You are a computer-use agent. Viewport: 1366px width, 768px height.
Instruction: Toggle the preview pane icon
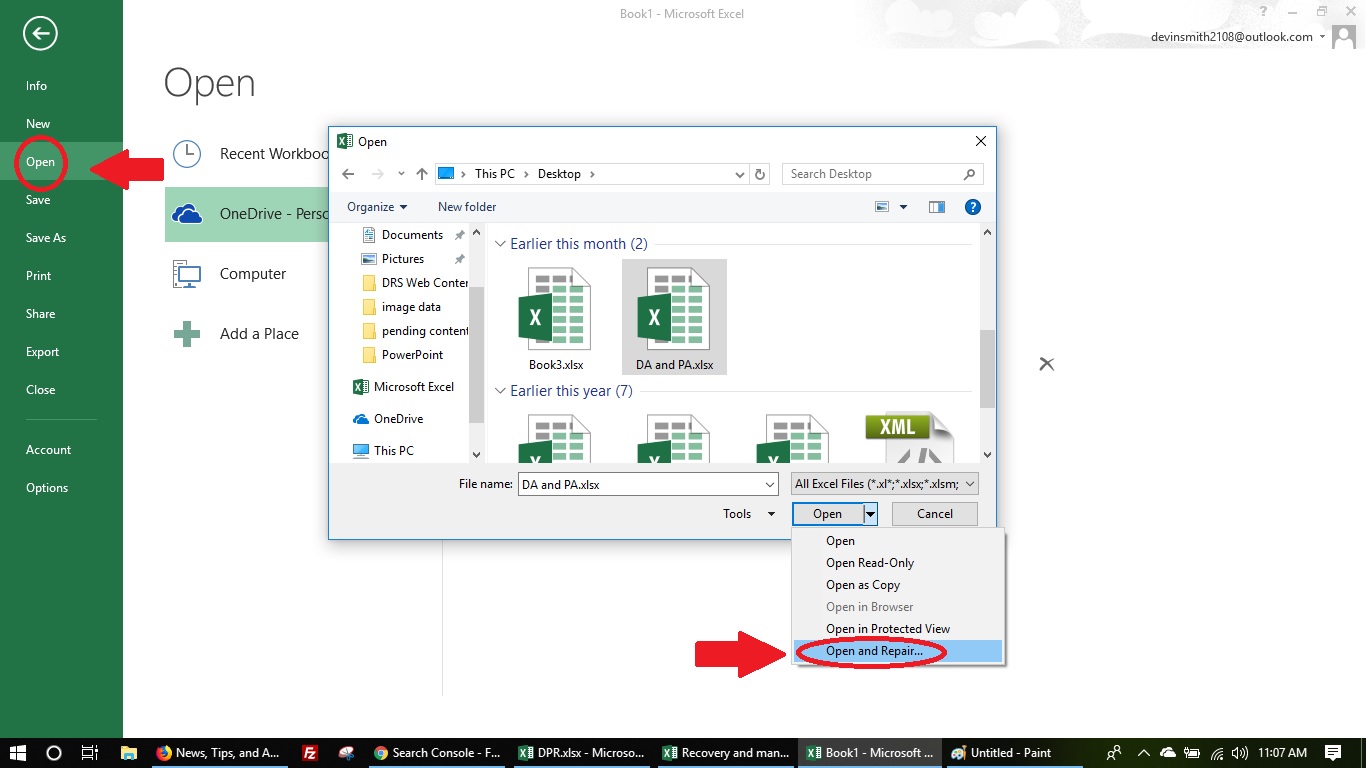[x=937, y=207]
